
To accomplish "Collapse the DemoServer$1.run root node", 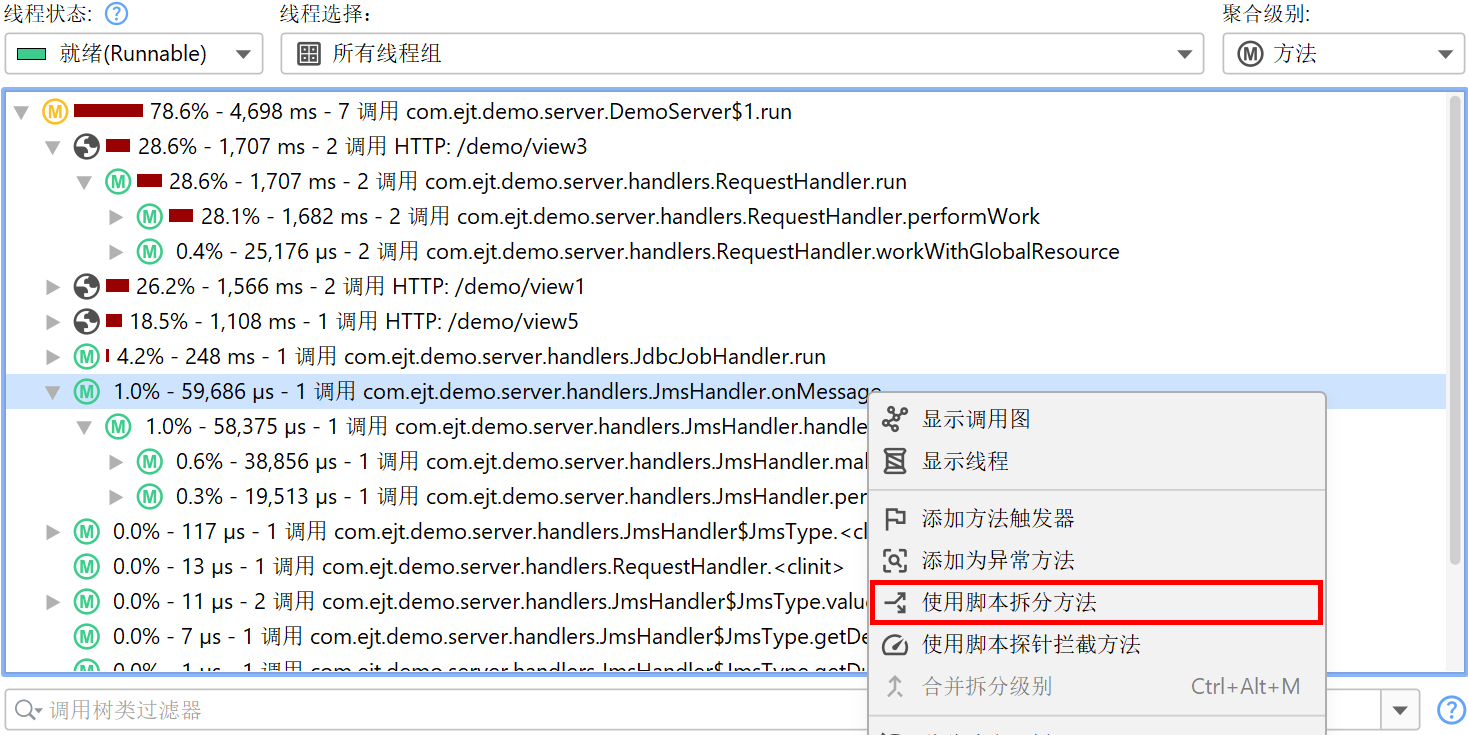I will [x=21, y=112].
